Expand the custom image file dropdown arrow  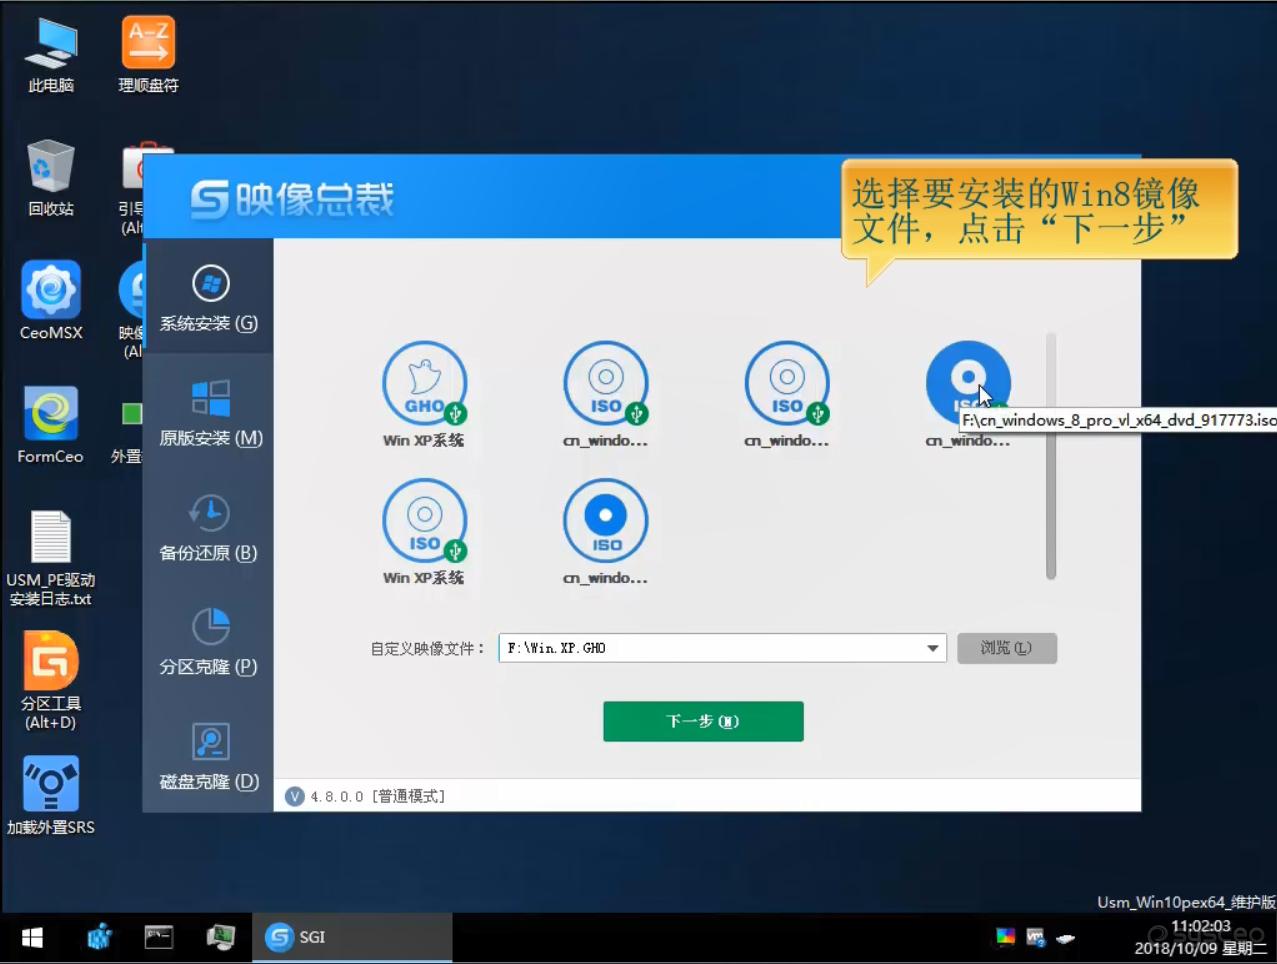(x=932, y=648)
